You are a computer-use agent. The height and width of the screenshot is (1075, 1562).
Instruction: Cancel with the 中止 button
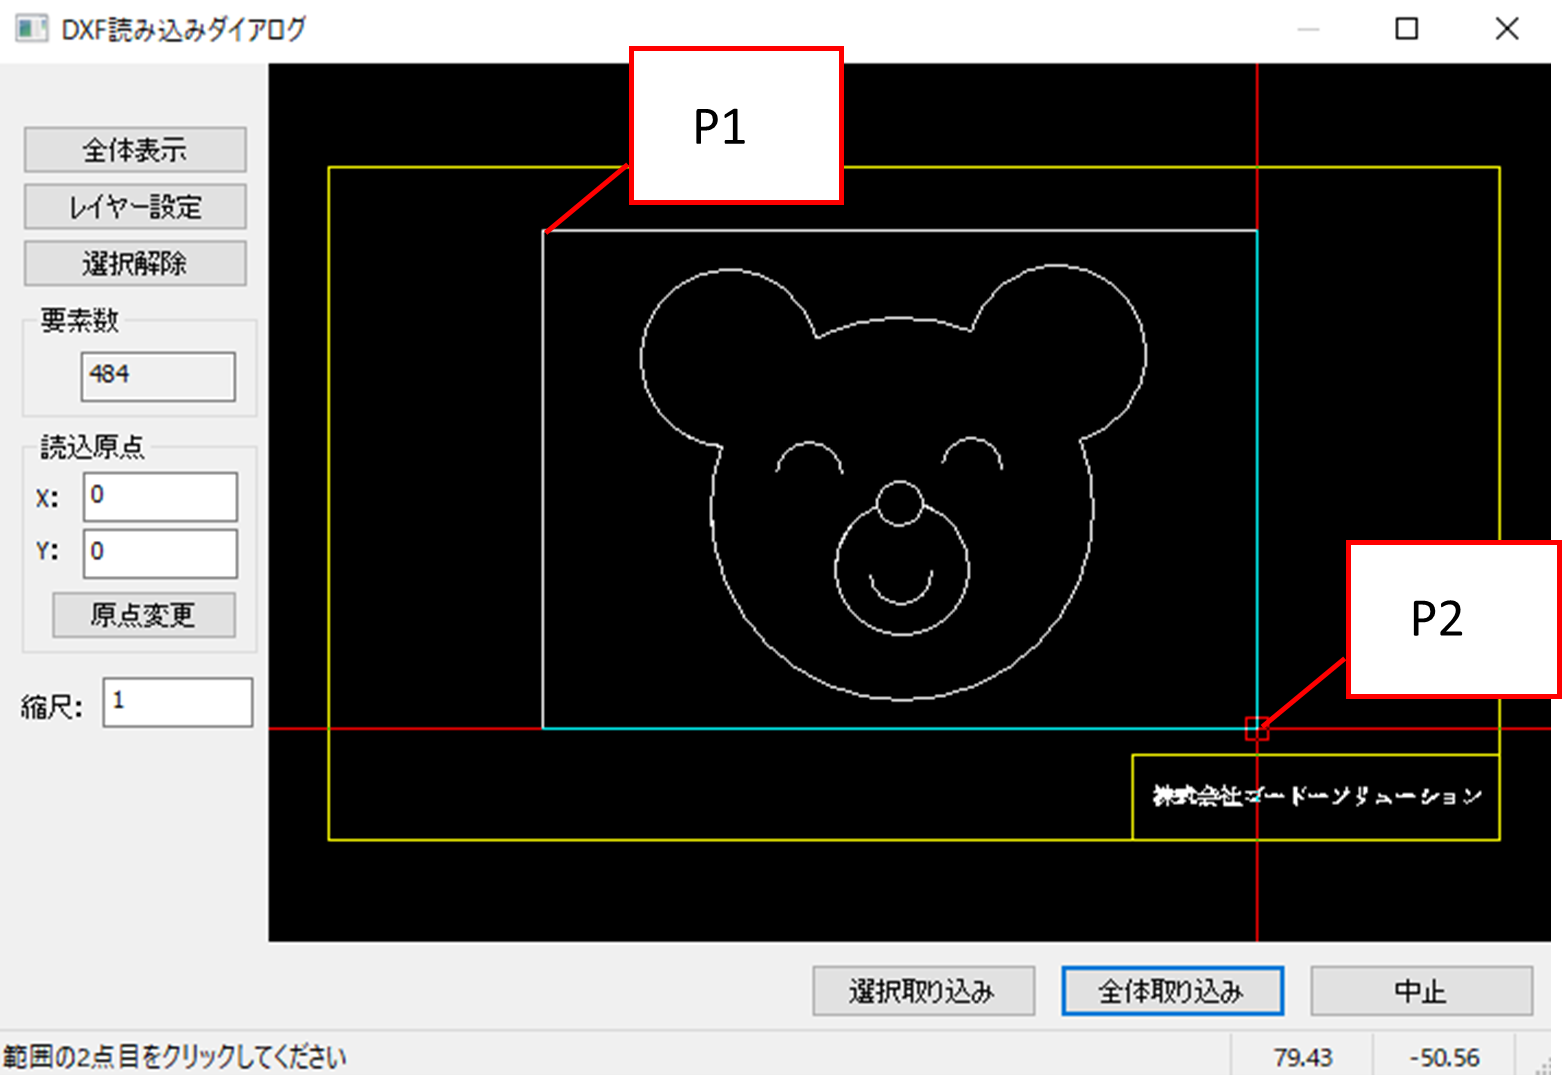point(1421,991)
